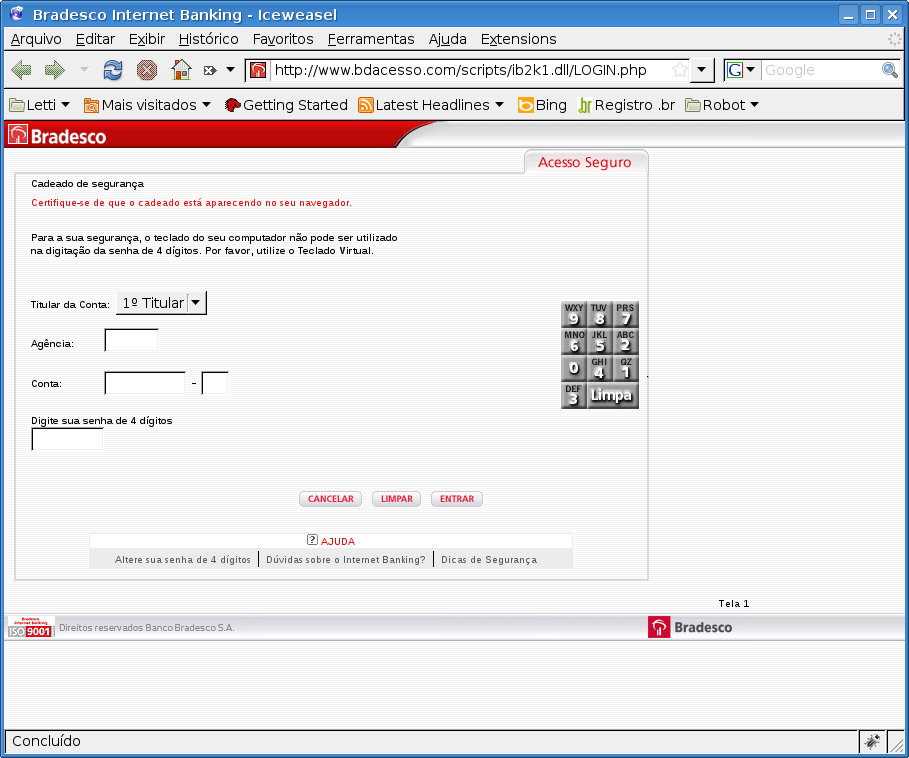Click the ENTRAR button
Screen dimensions: 909x758
457,499
